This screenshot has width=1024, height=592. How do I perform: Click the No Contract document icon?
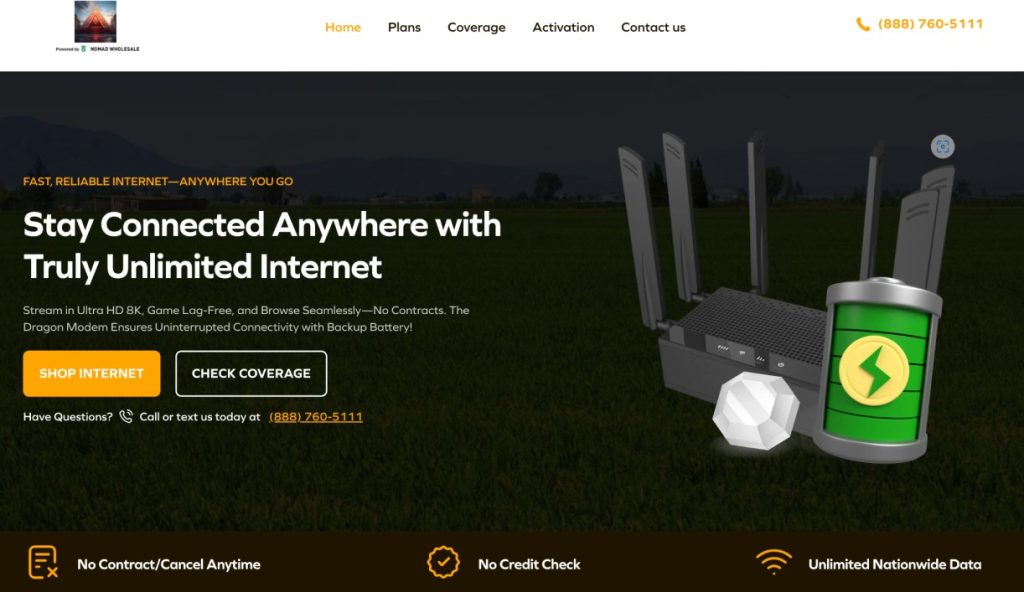click(x=43, y=562)
